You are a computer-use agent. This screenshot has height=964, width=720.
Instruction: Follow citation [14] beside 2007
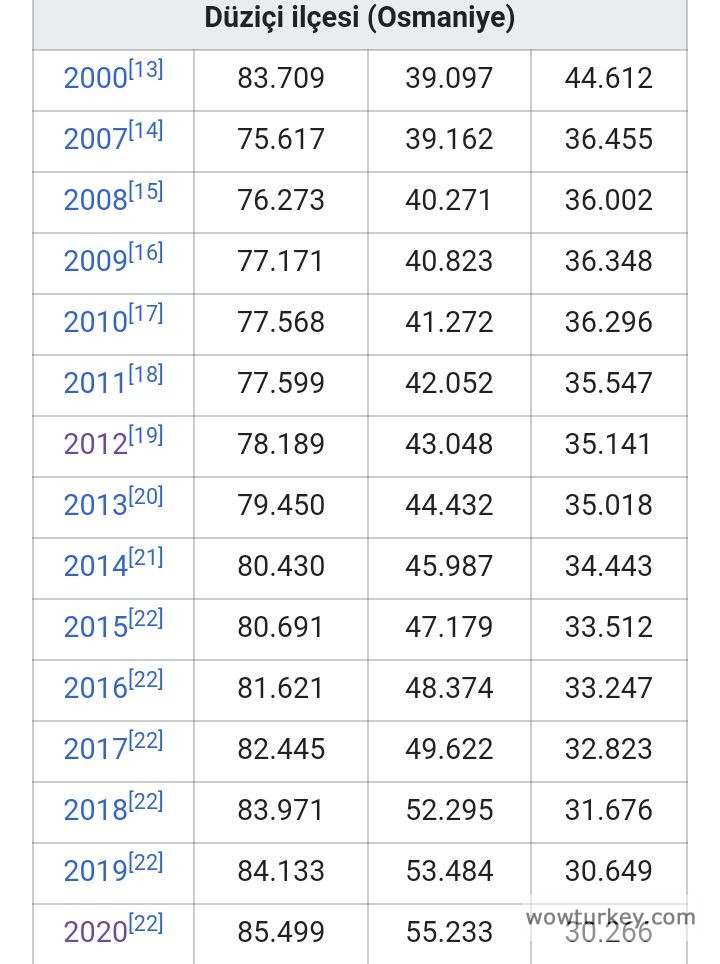[145, 131]
